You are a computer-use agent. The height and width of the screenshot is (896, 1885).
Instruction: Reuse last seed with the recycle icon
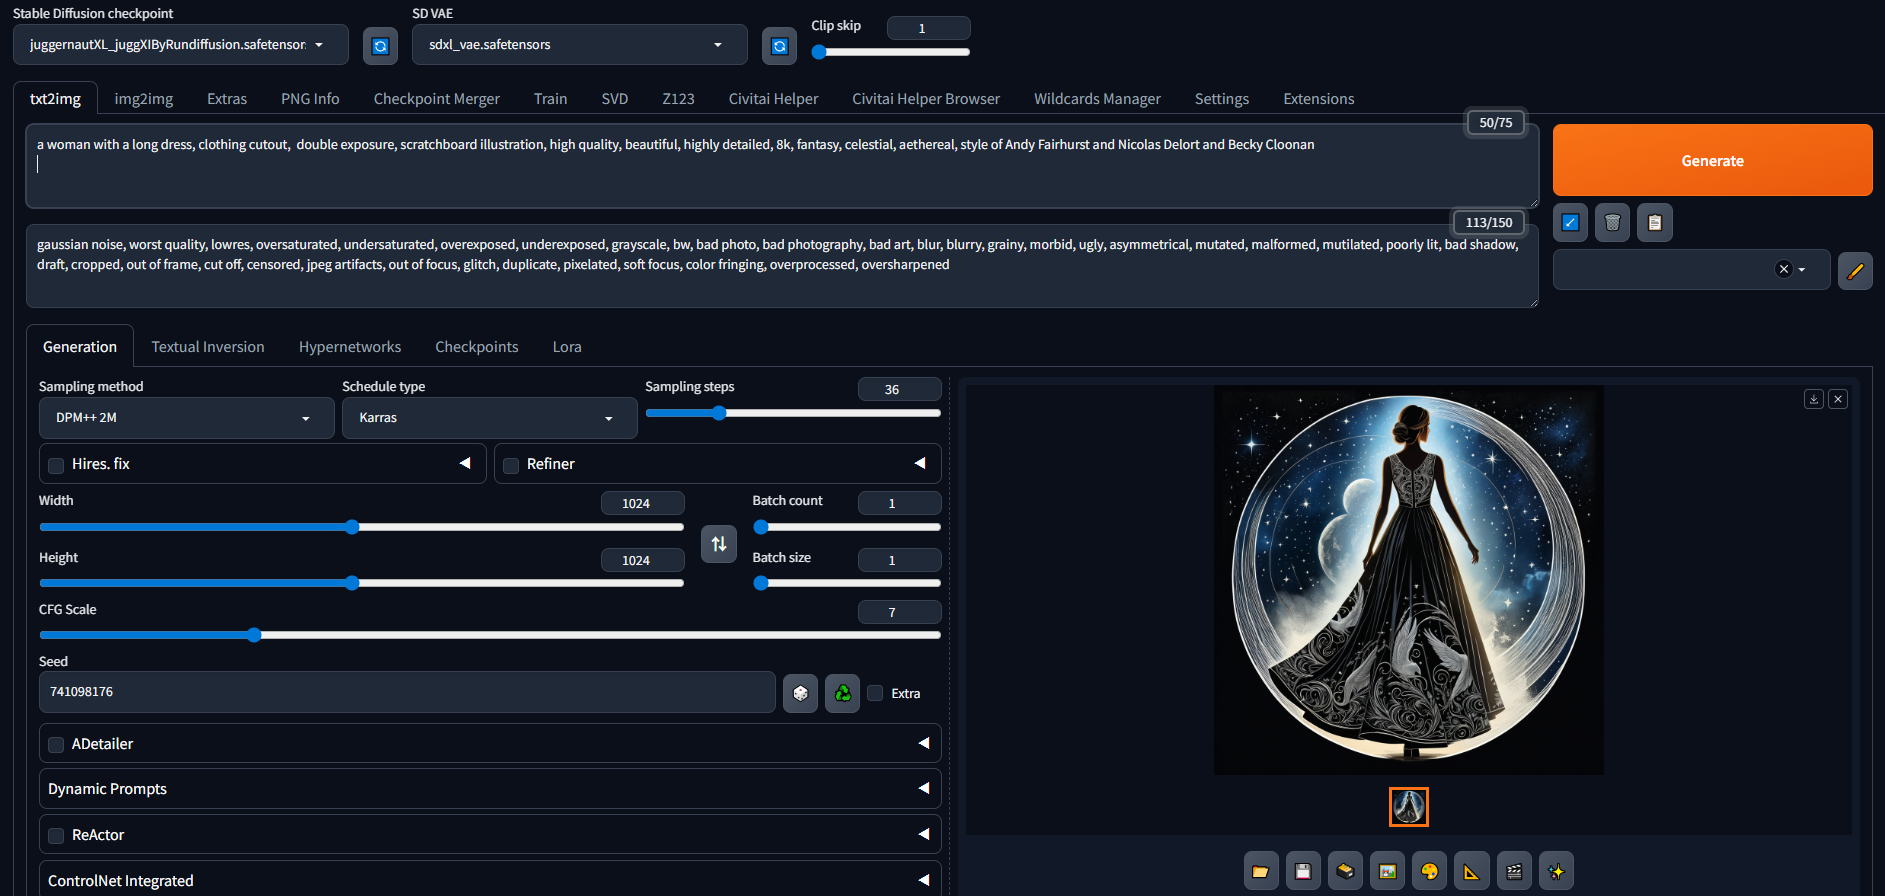843,693
